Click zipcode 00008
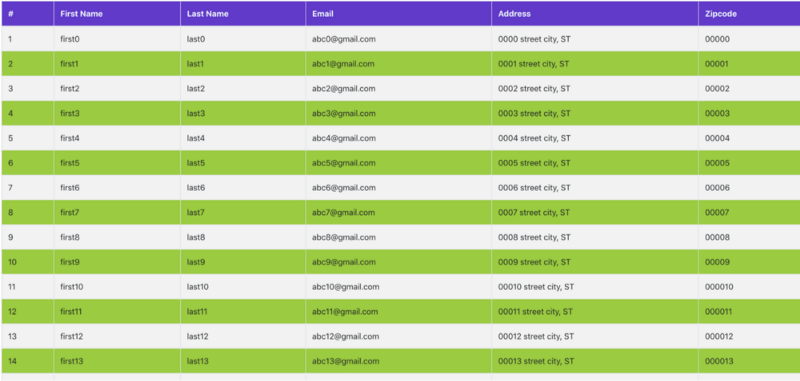Screen dimensions: 800x381 pos(717,237)
